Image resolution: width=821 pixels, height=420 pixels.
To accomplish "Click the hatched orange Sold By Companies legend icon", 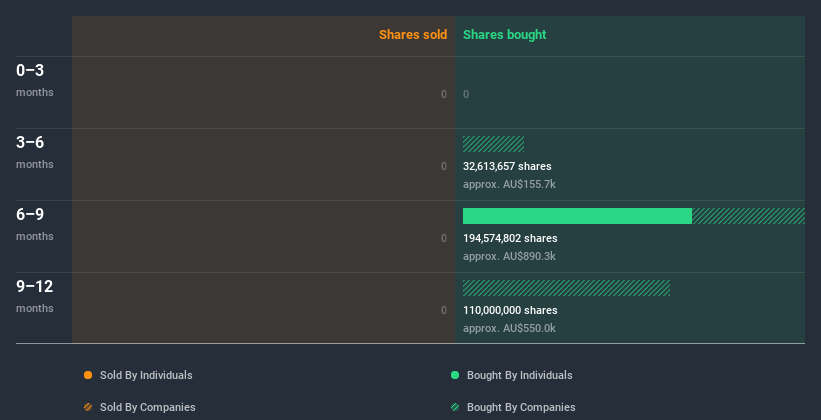I will [x=88, y=407].
